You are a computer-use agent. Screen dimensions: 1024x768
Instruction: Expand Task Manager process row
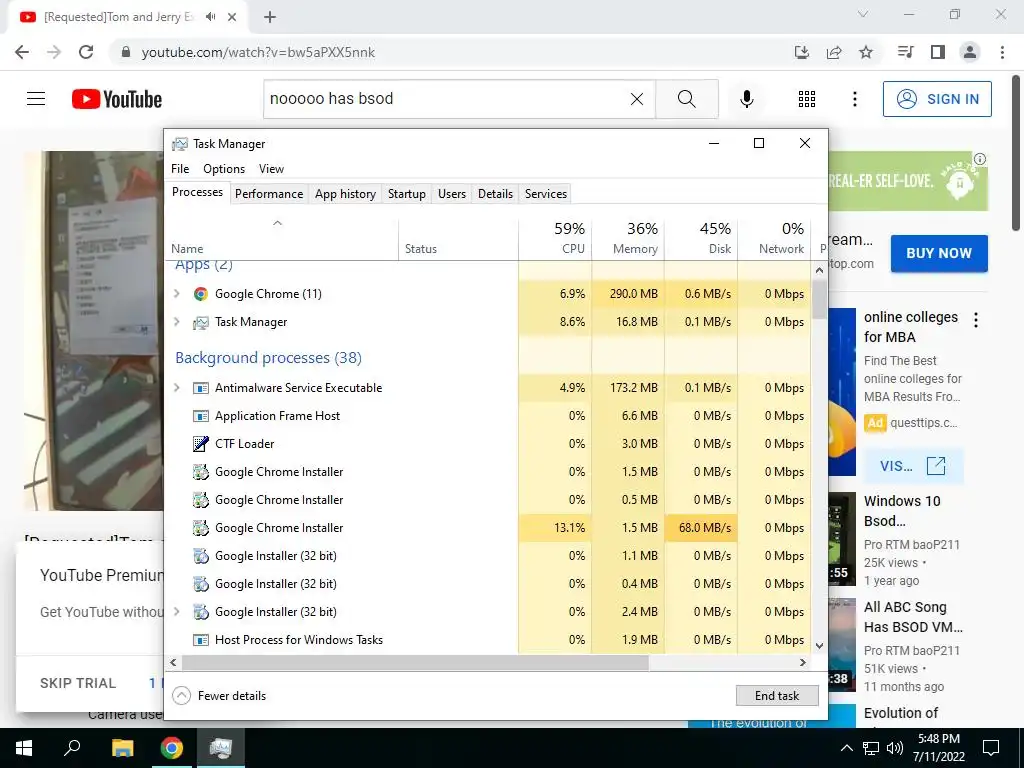tap(176, 321)
